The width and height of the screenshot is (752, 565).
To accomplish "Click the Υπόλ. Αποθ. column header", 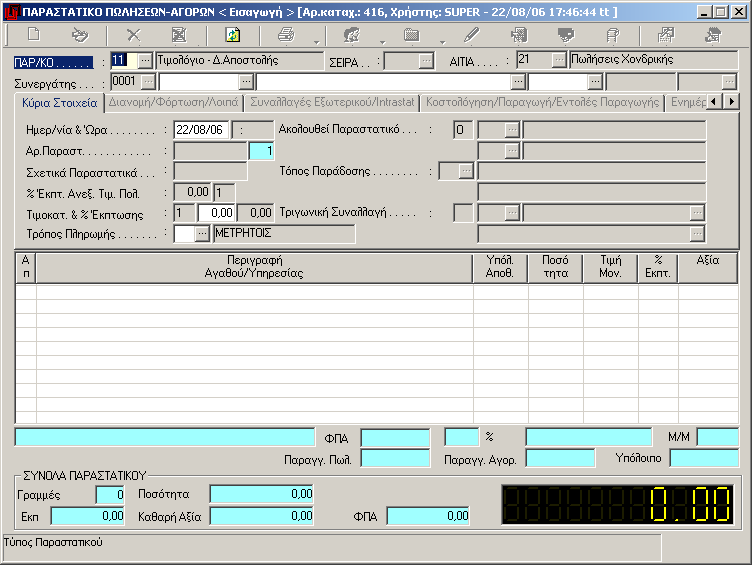I will pyautogui.click(x=500, y=267).
